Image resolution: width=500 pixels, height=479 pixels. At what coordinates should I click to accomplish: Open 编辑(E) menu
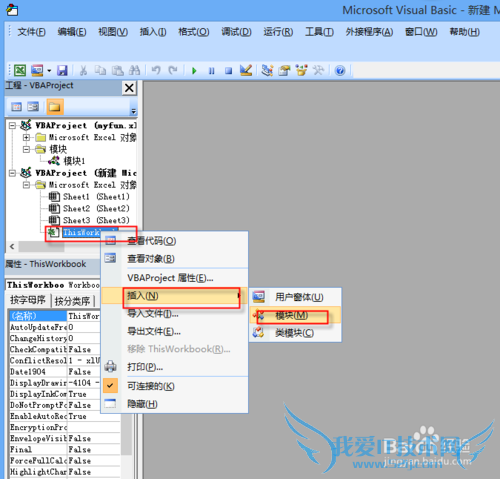point(72,32)
